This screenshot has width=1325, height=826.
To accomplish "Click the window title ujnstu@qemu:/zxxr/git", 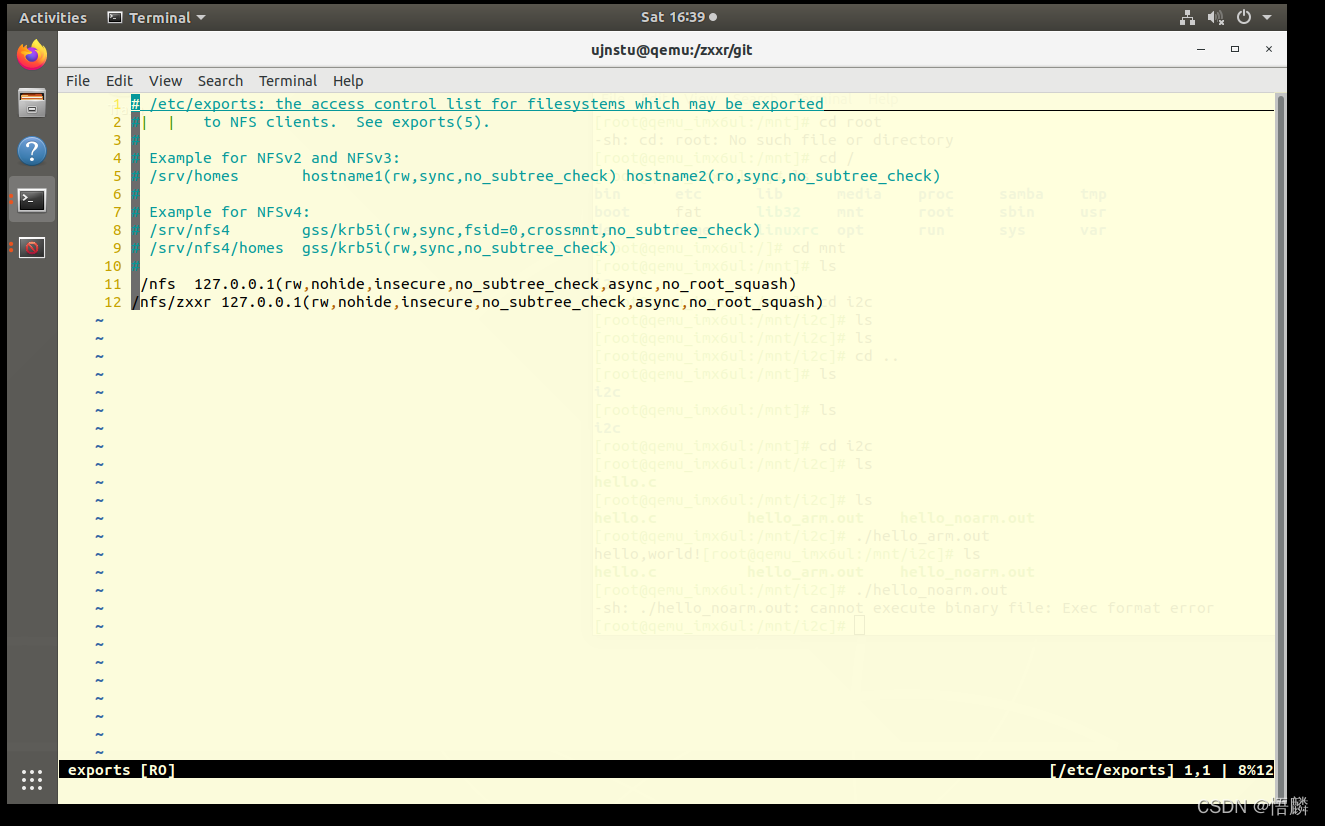I will (671, 50).
